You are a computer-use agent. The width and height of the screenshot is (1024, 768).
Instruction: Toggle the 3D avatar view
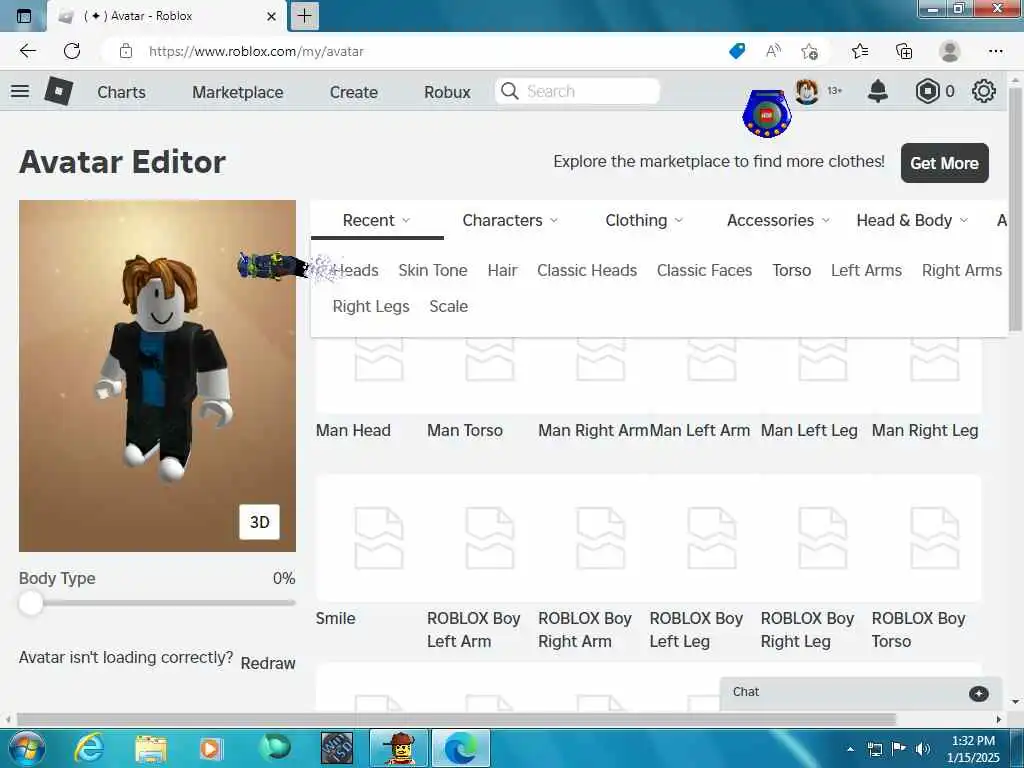[x=259, y=522]
